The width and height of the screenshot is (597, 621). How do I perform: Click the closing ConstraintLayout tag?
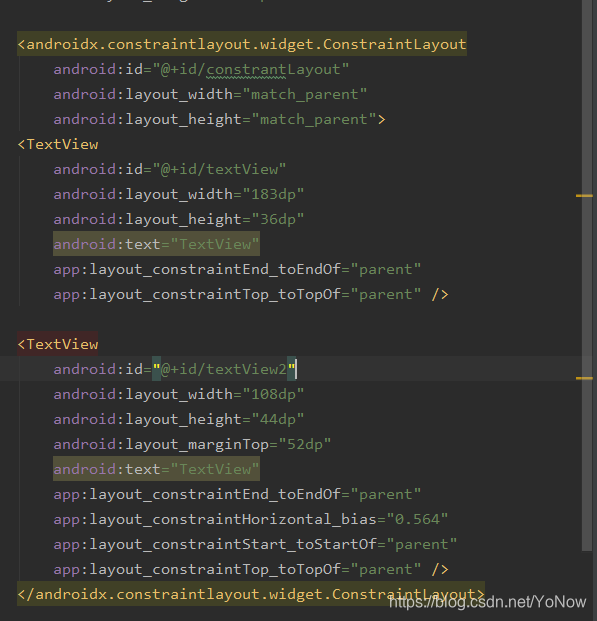point(251,594)
